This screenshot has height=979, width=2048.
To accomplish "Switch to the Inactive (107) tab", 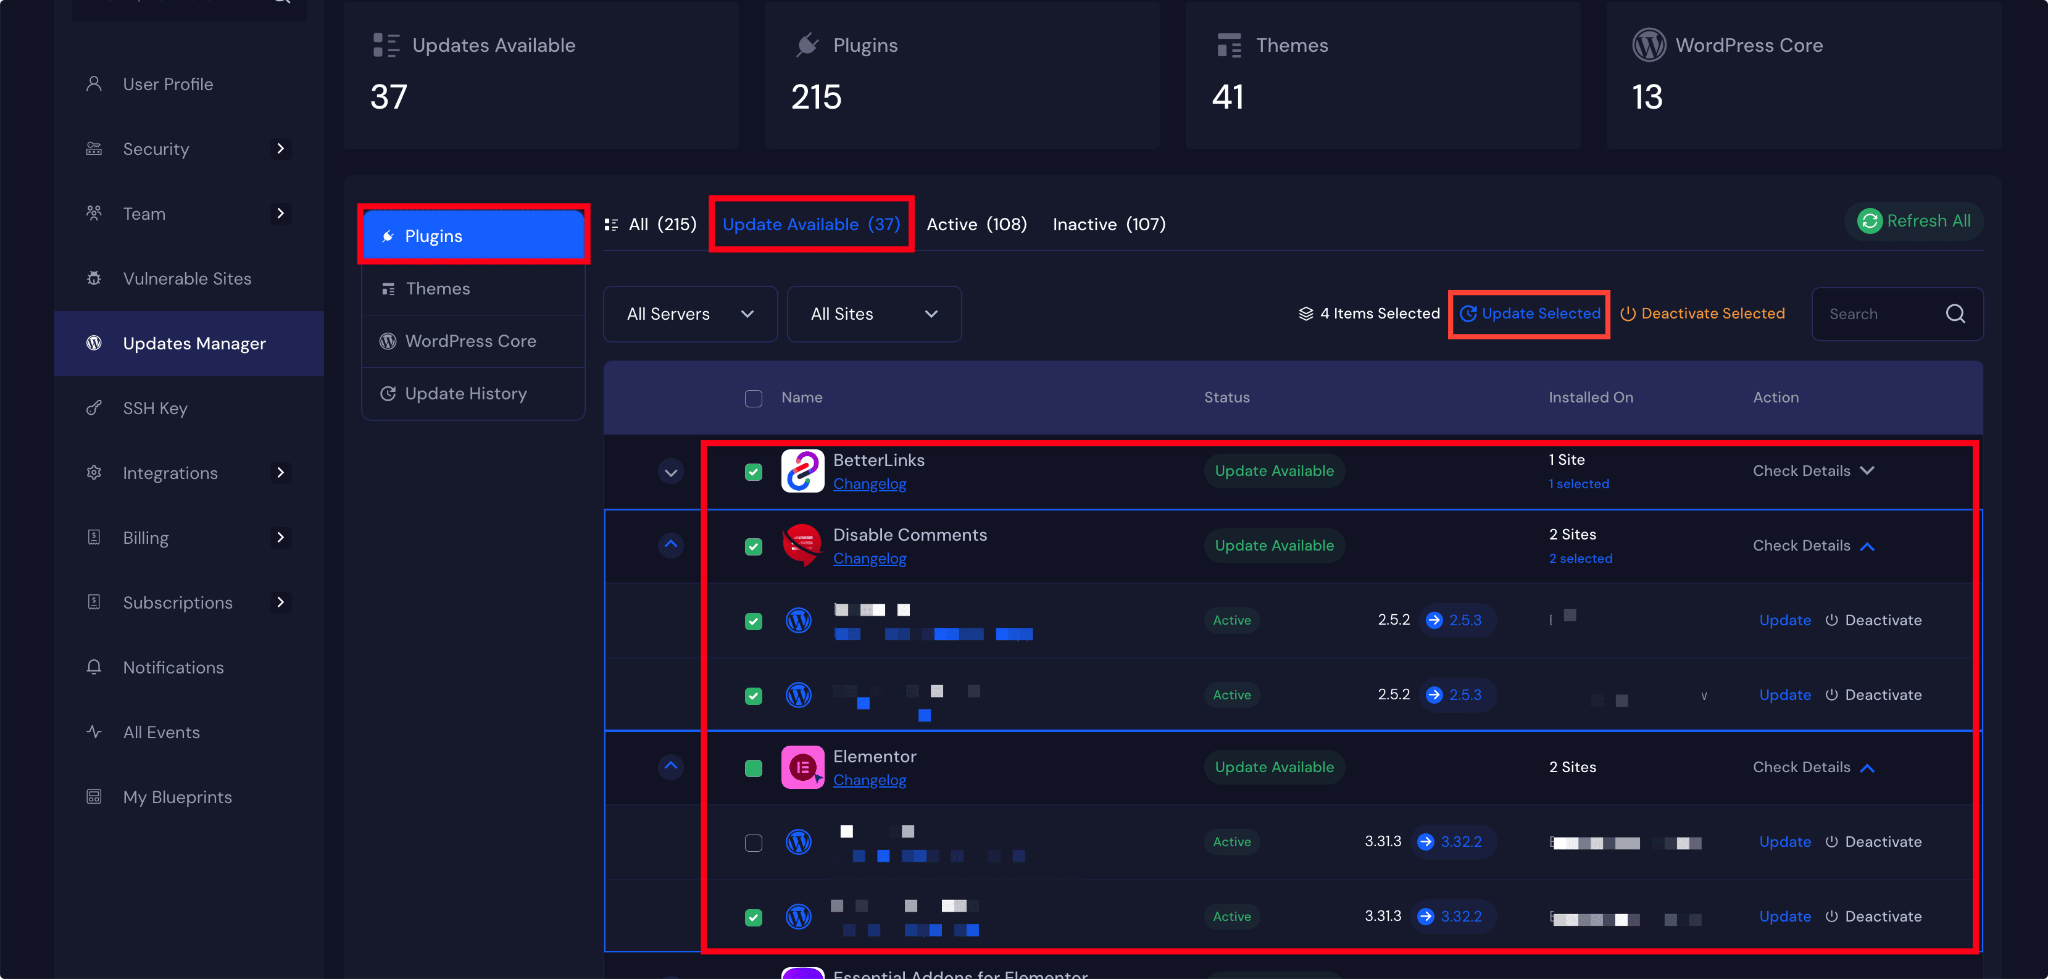I will [x=1109, y=225].
